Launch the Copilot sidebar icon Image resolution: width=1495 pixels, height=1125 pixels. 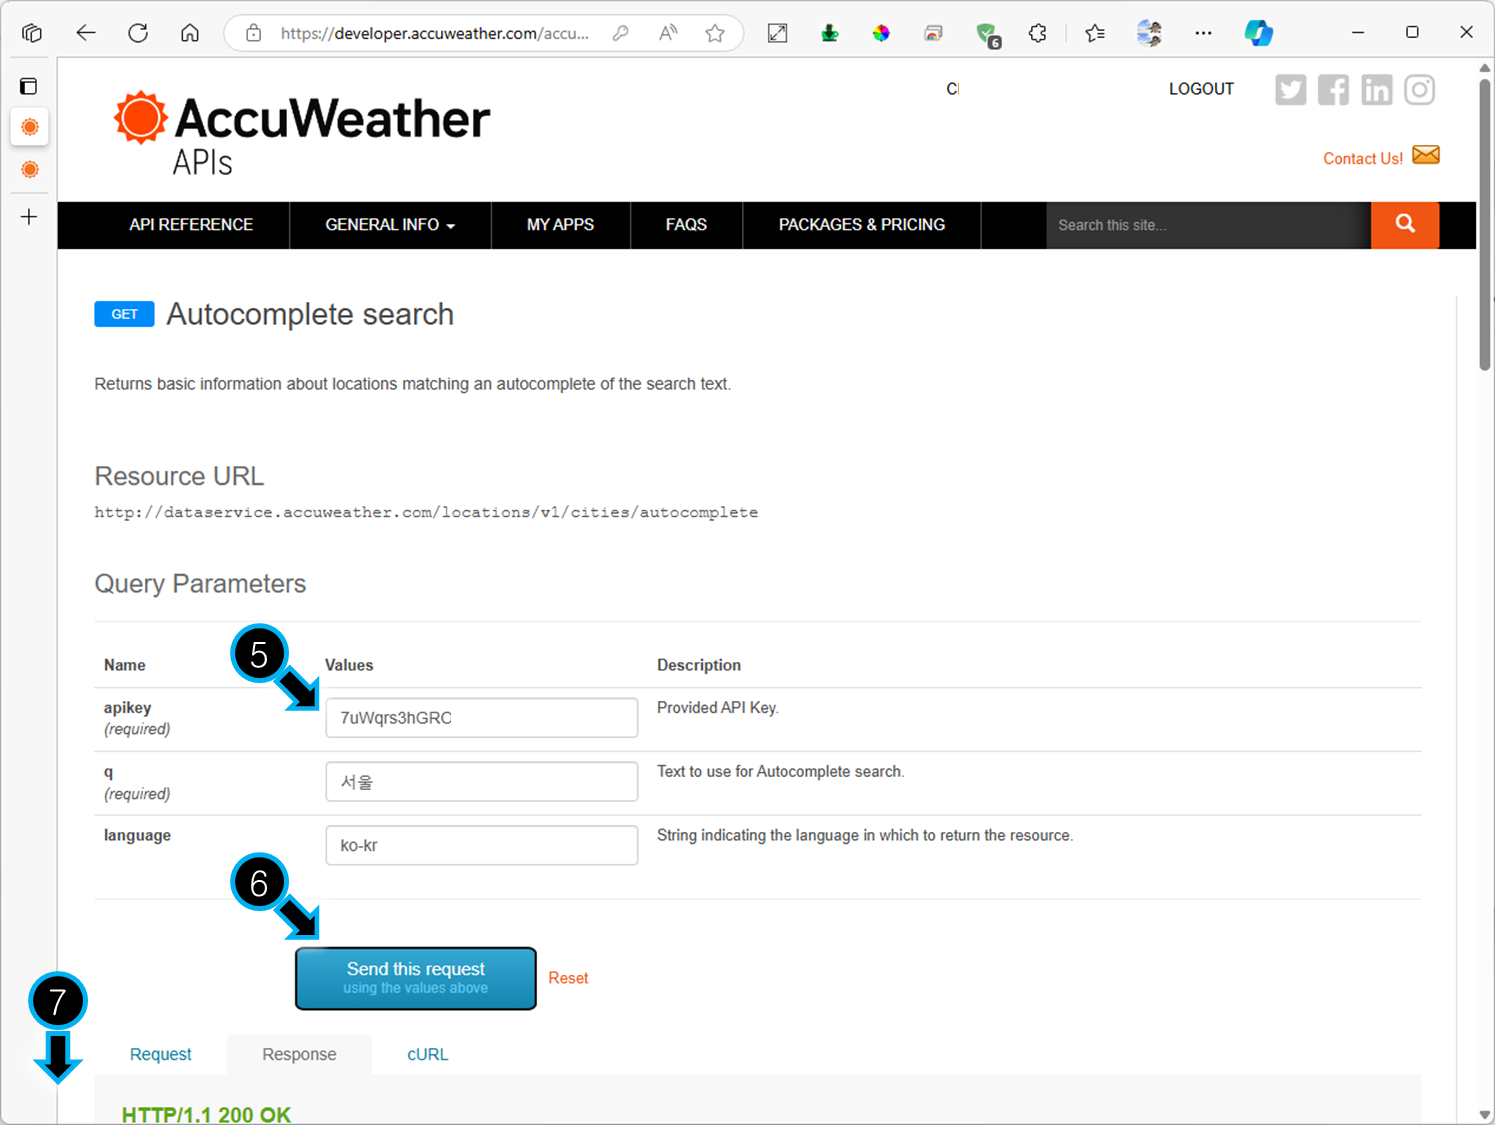[x=1258, y=33]
